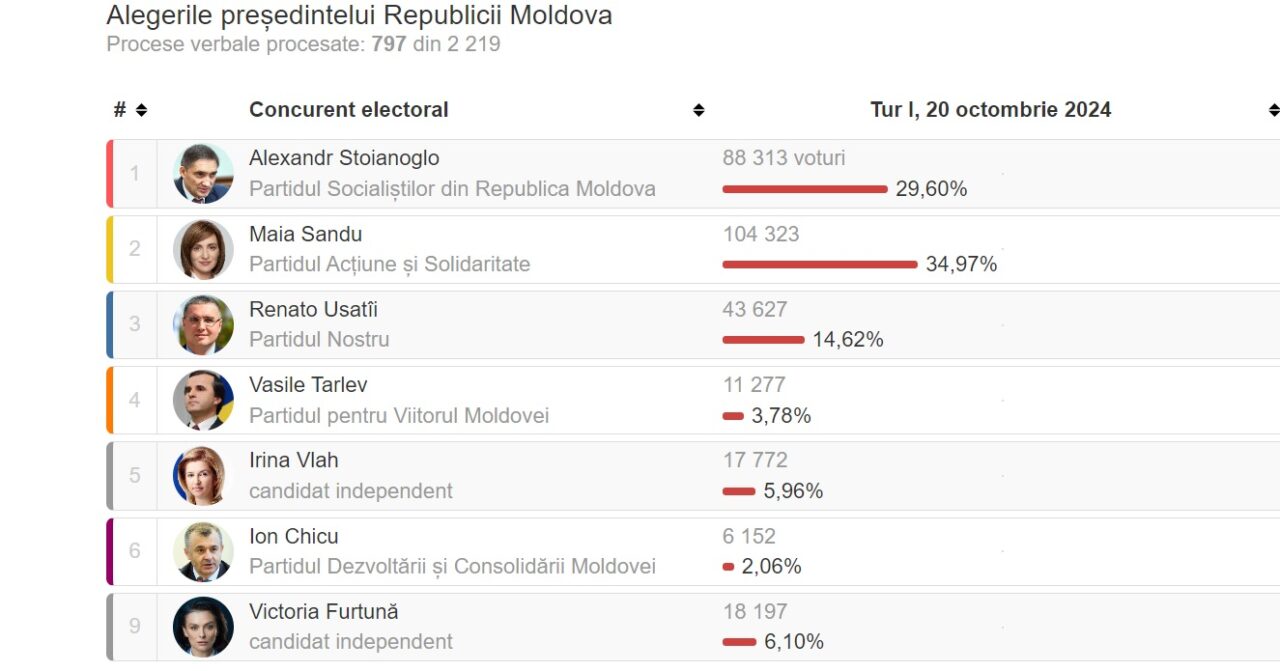Click Victoria Furtună's portrait photo

(x=203, y=627)
